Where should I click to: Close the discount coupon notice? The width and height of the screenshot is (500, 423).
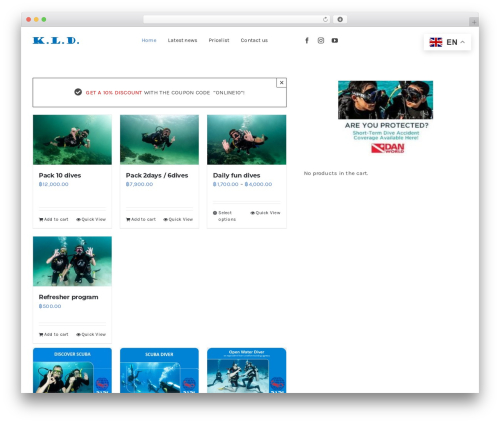coord(281,83)
